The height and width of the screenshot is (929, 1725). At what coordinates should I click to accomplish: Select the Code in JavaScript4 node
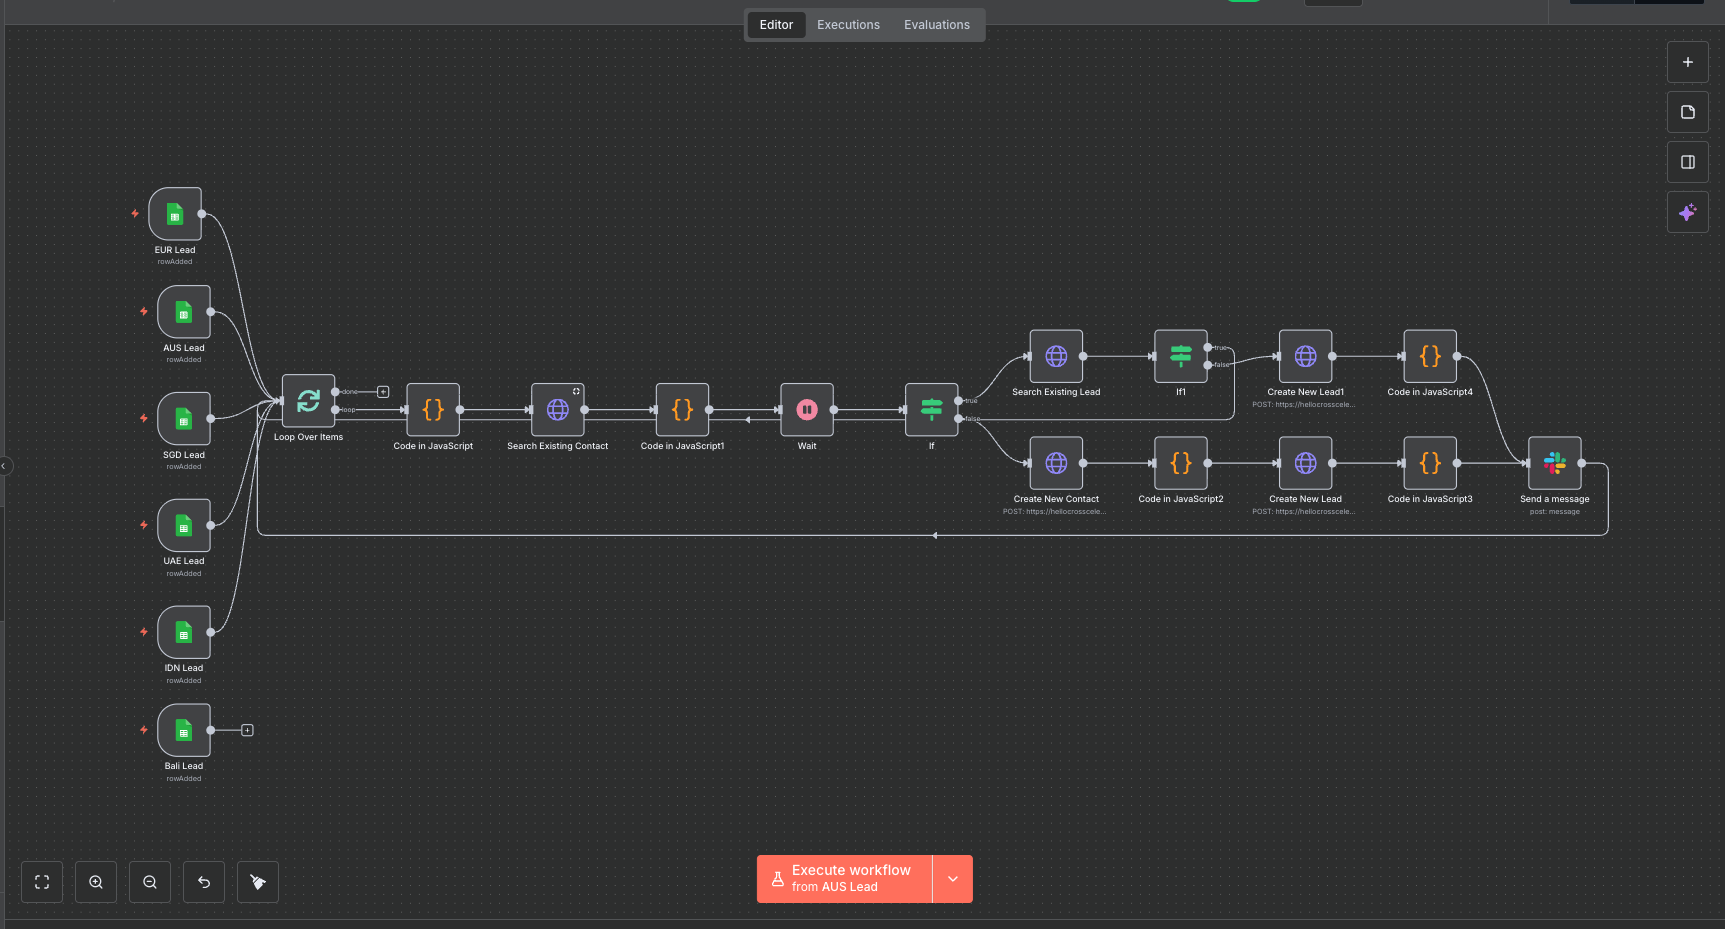pyautogui.click(x=1429, y=356)
